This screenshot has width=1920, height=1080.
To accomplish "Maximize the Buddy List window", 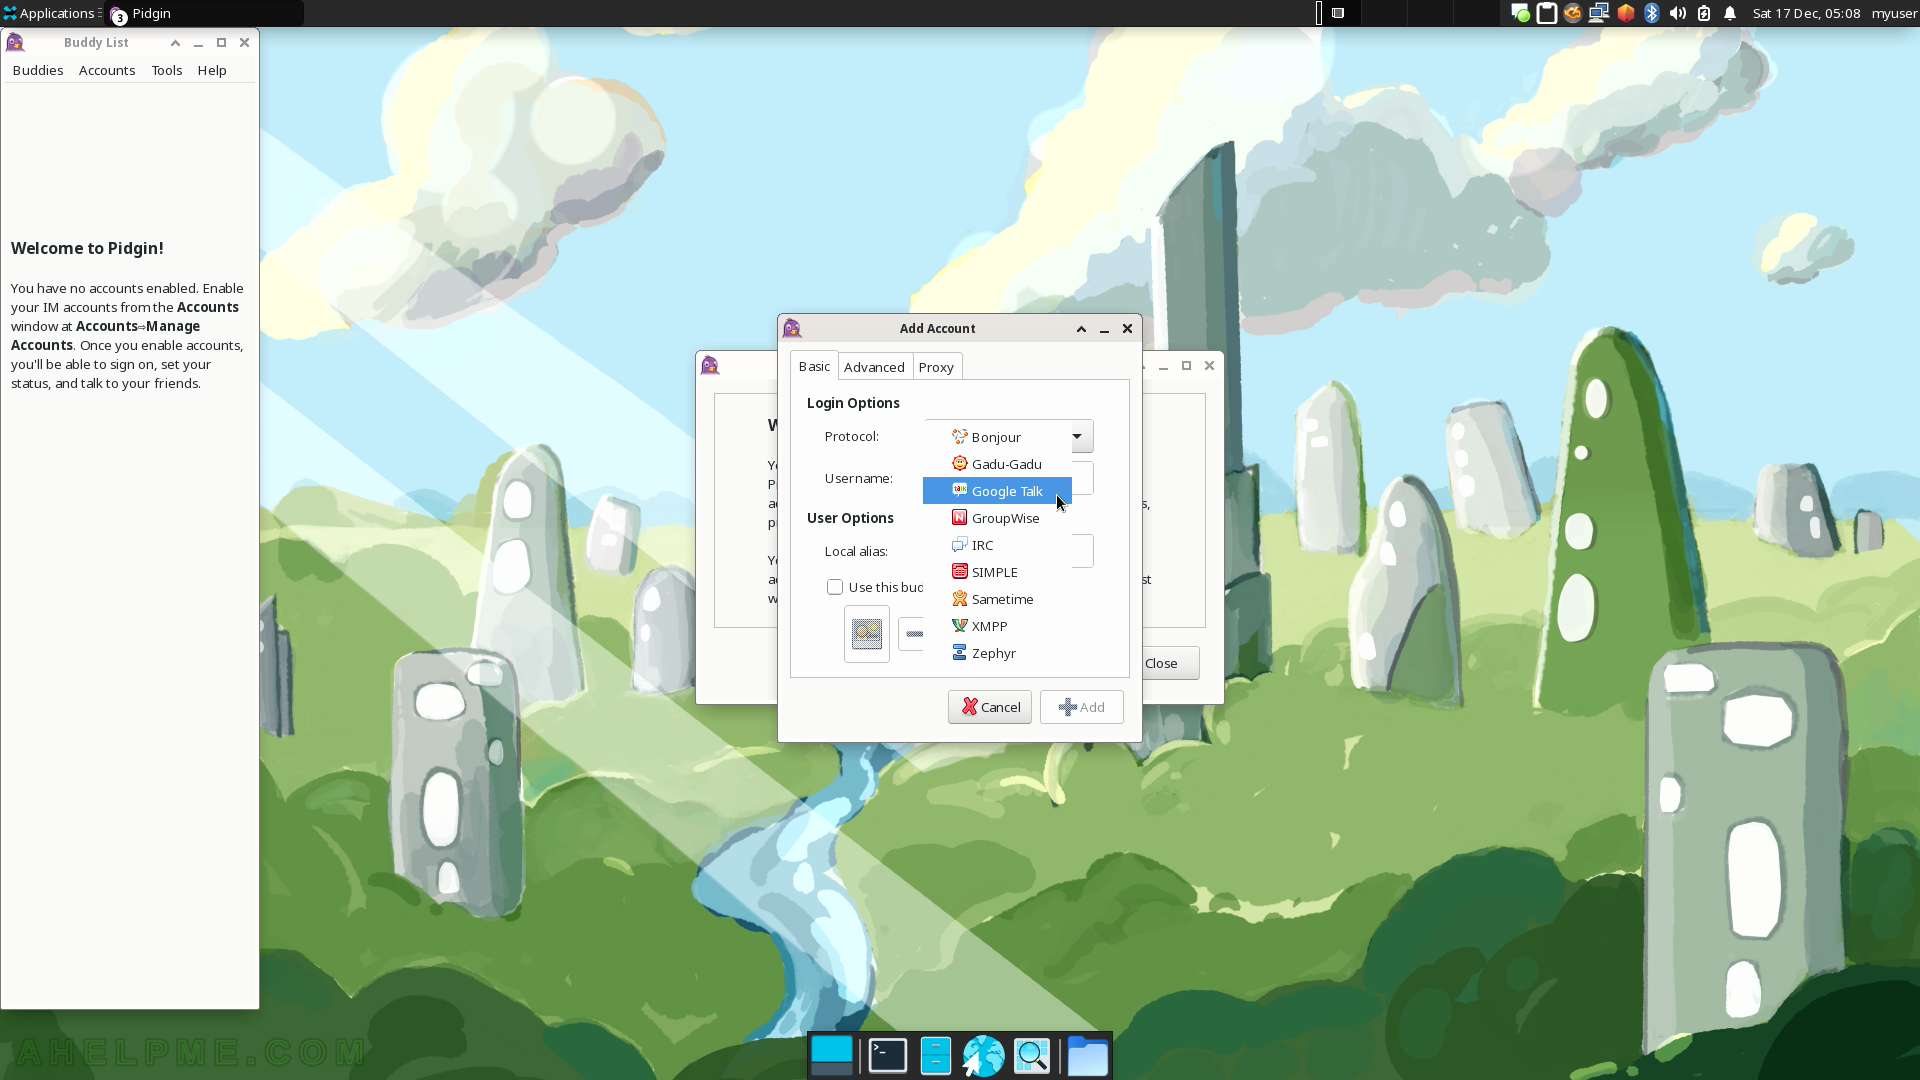I will (x=221, y=42).
